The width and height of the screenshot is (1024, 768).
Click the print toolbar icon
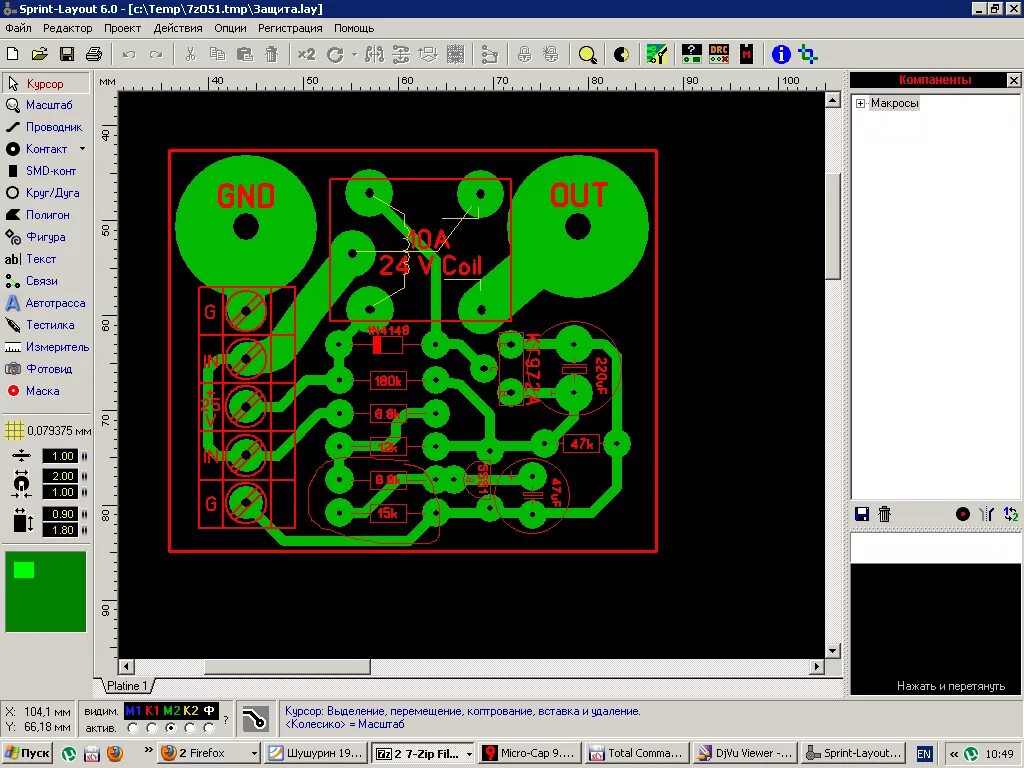pyautogui.click(x=95, y=54)
